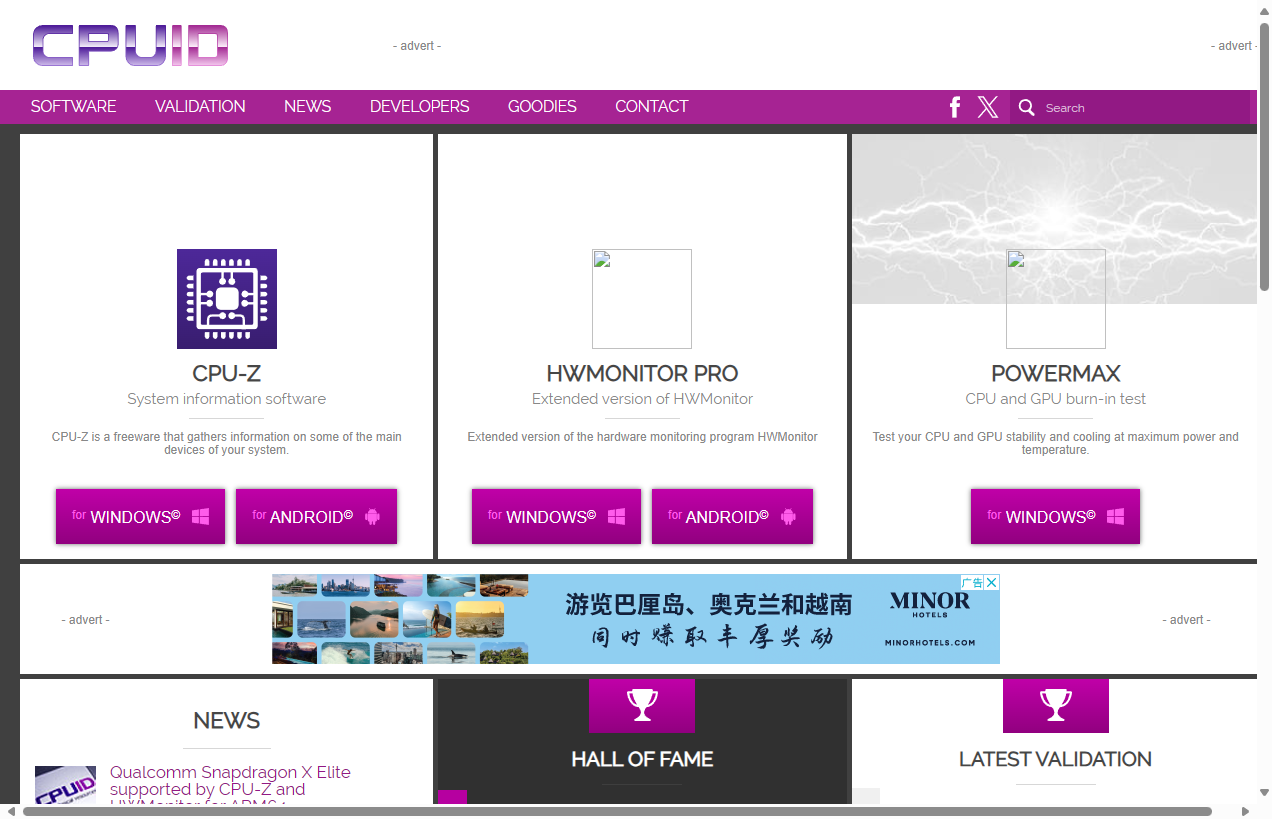Click the Latest Validation trophy icon
Image resolution: width=1272 pixels, height=819 pixels.
pos(1055,705)
